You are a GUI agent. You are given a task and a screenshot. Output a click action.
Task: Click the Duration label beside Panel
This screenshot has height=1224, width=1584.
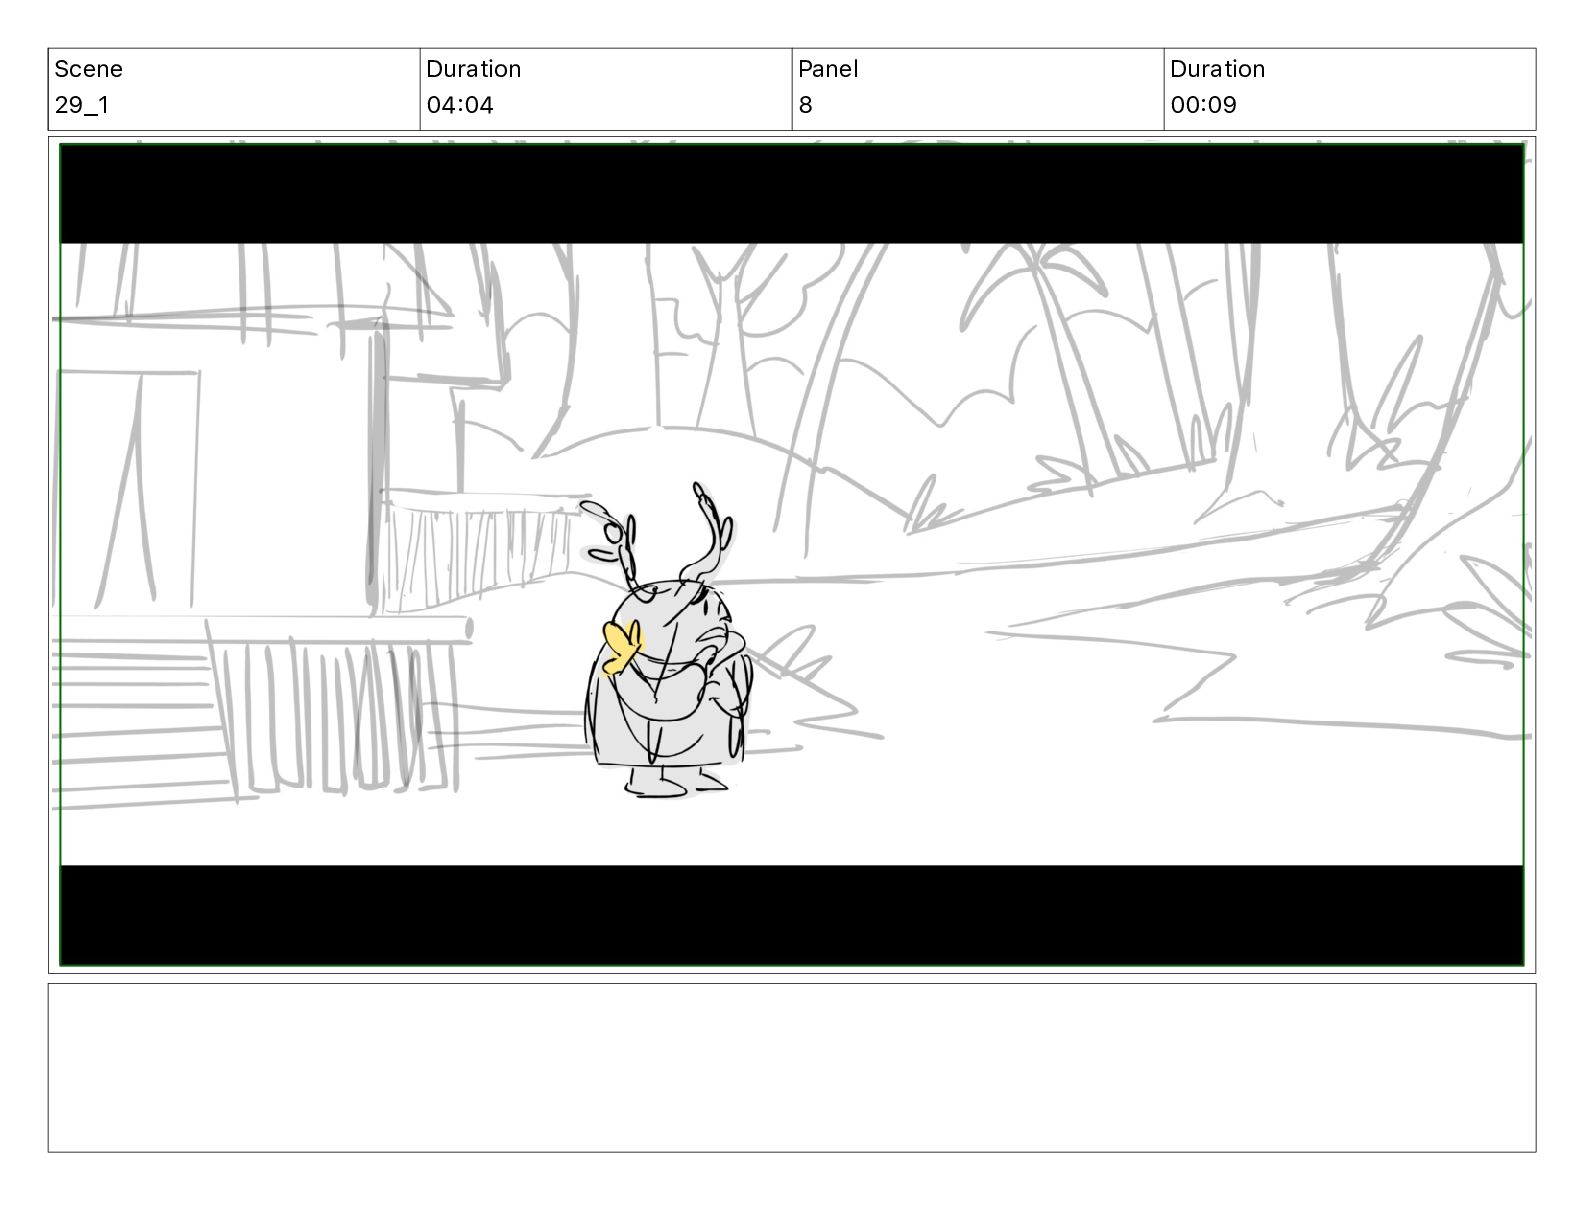(1218, 69)
